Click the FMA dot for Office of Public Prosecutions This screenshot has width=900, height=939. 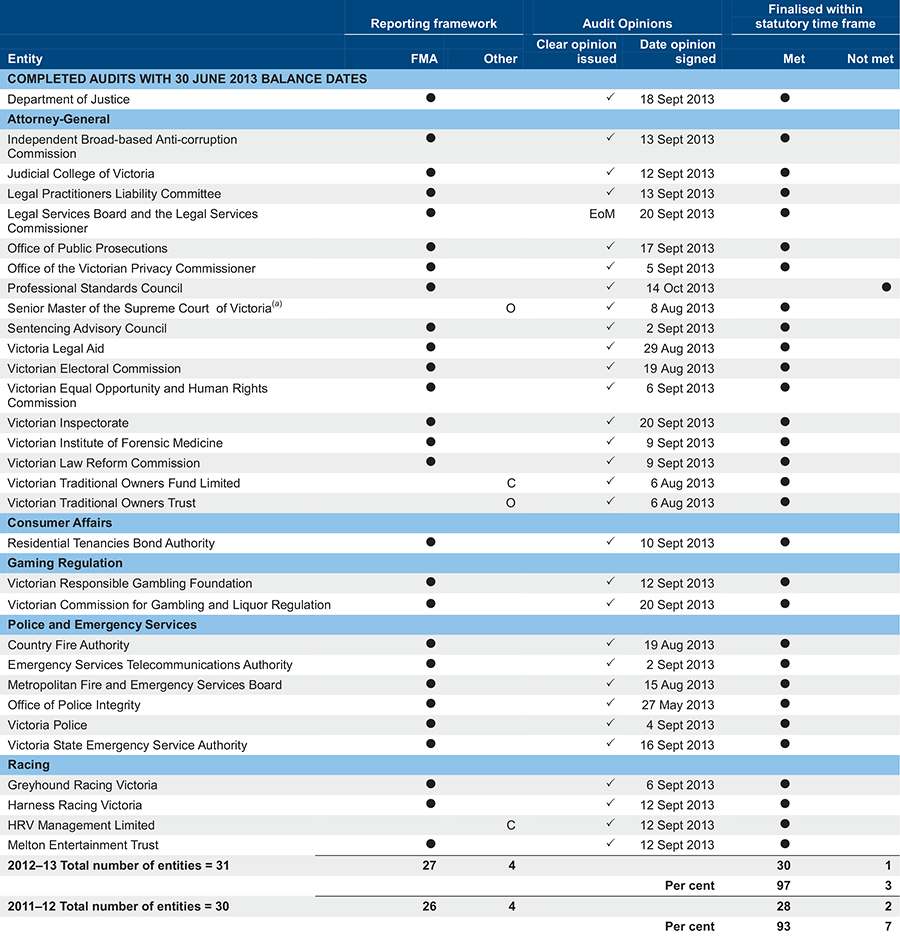(x=430, y=247)
